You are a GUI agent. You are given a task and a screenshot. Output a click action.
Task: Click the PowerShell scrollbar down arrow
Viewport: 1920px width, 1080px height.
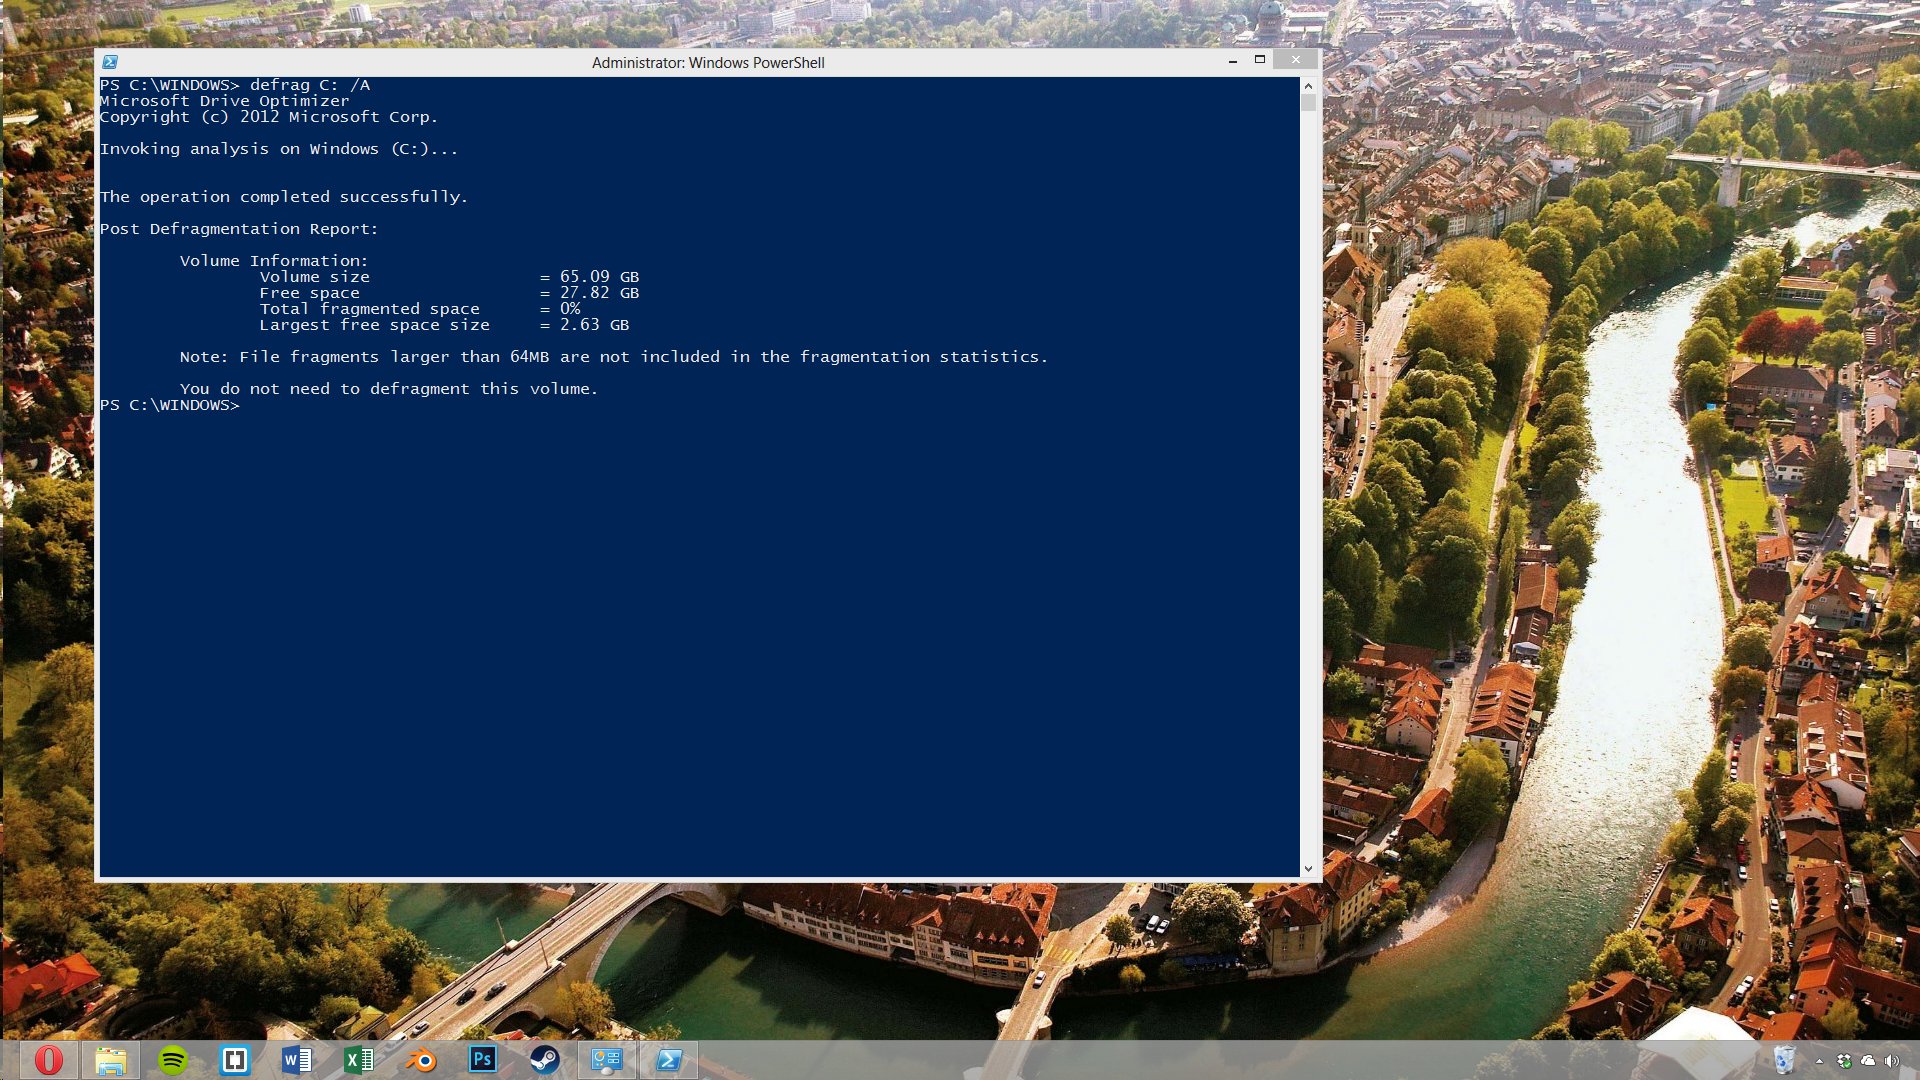(x=1308, y=869)
